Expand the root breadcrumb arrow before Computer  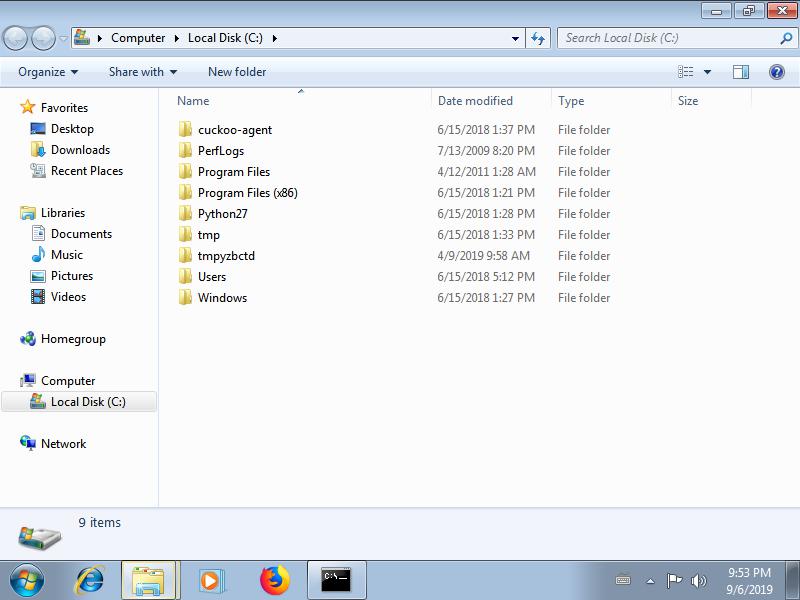(100, 38)
